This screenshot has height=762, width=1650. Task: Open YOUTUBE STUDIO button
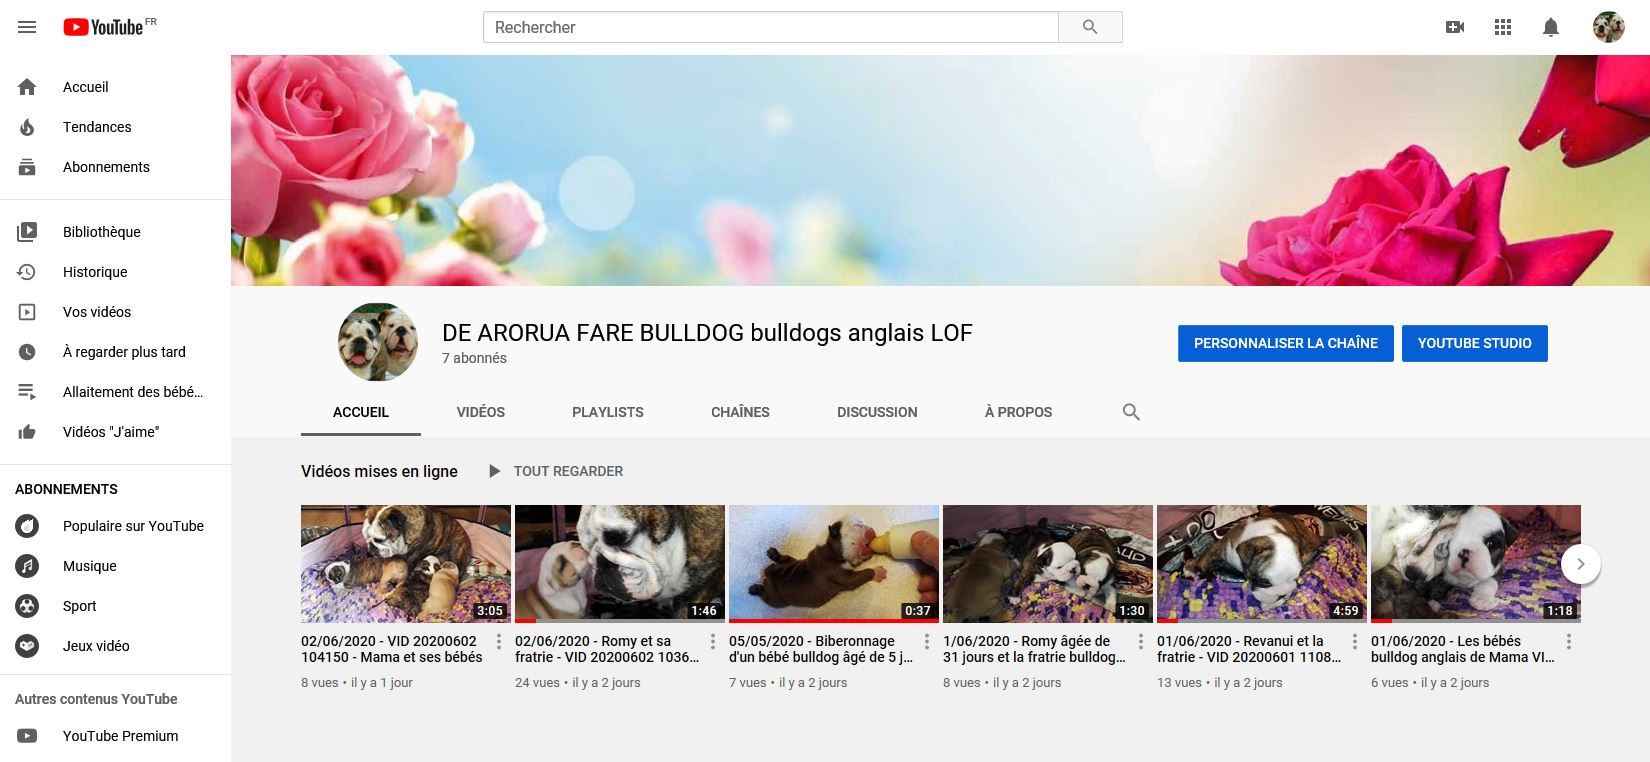point(1475,343)
